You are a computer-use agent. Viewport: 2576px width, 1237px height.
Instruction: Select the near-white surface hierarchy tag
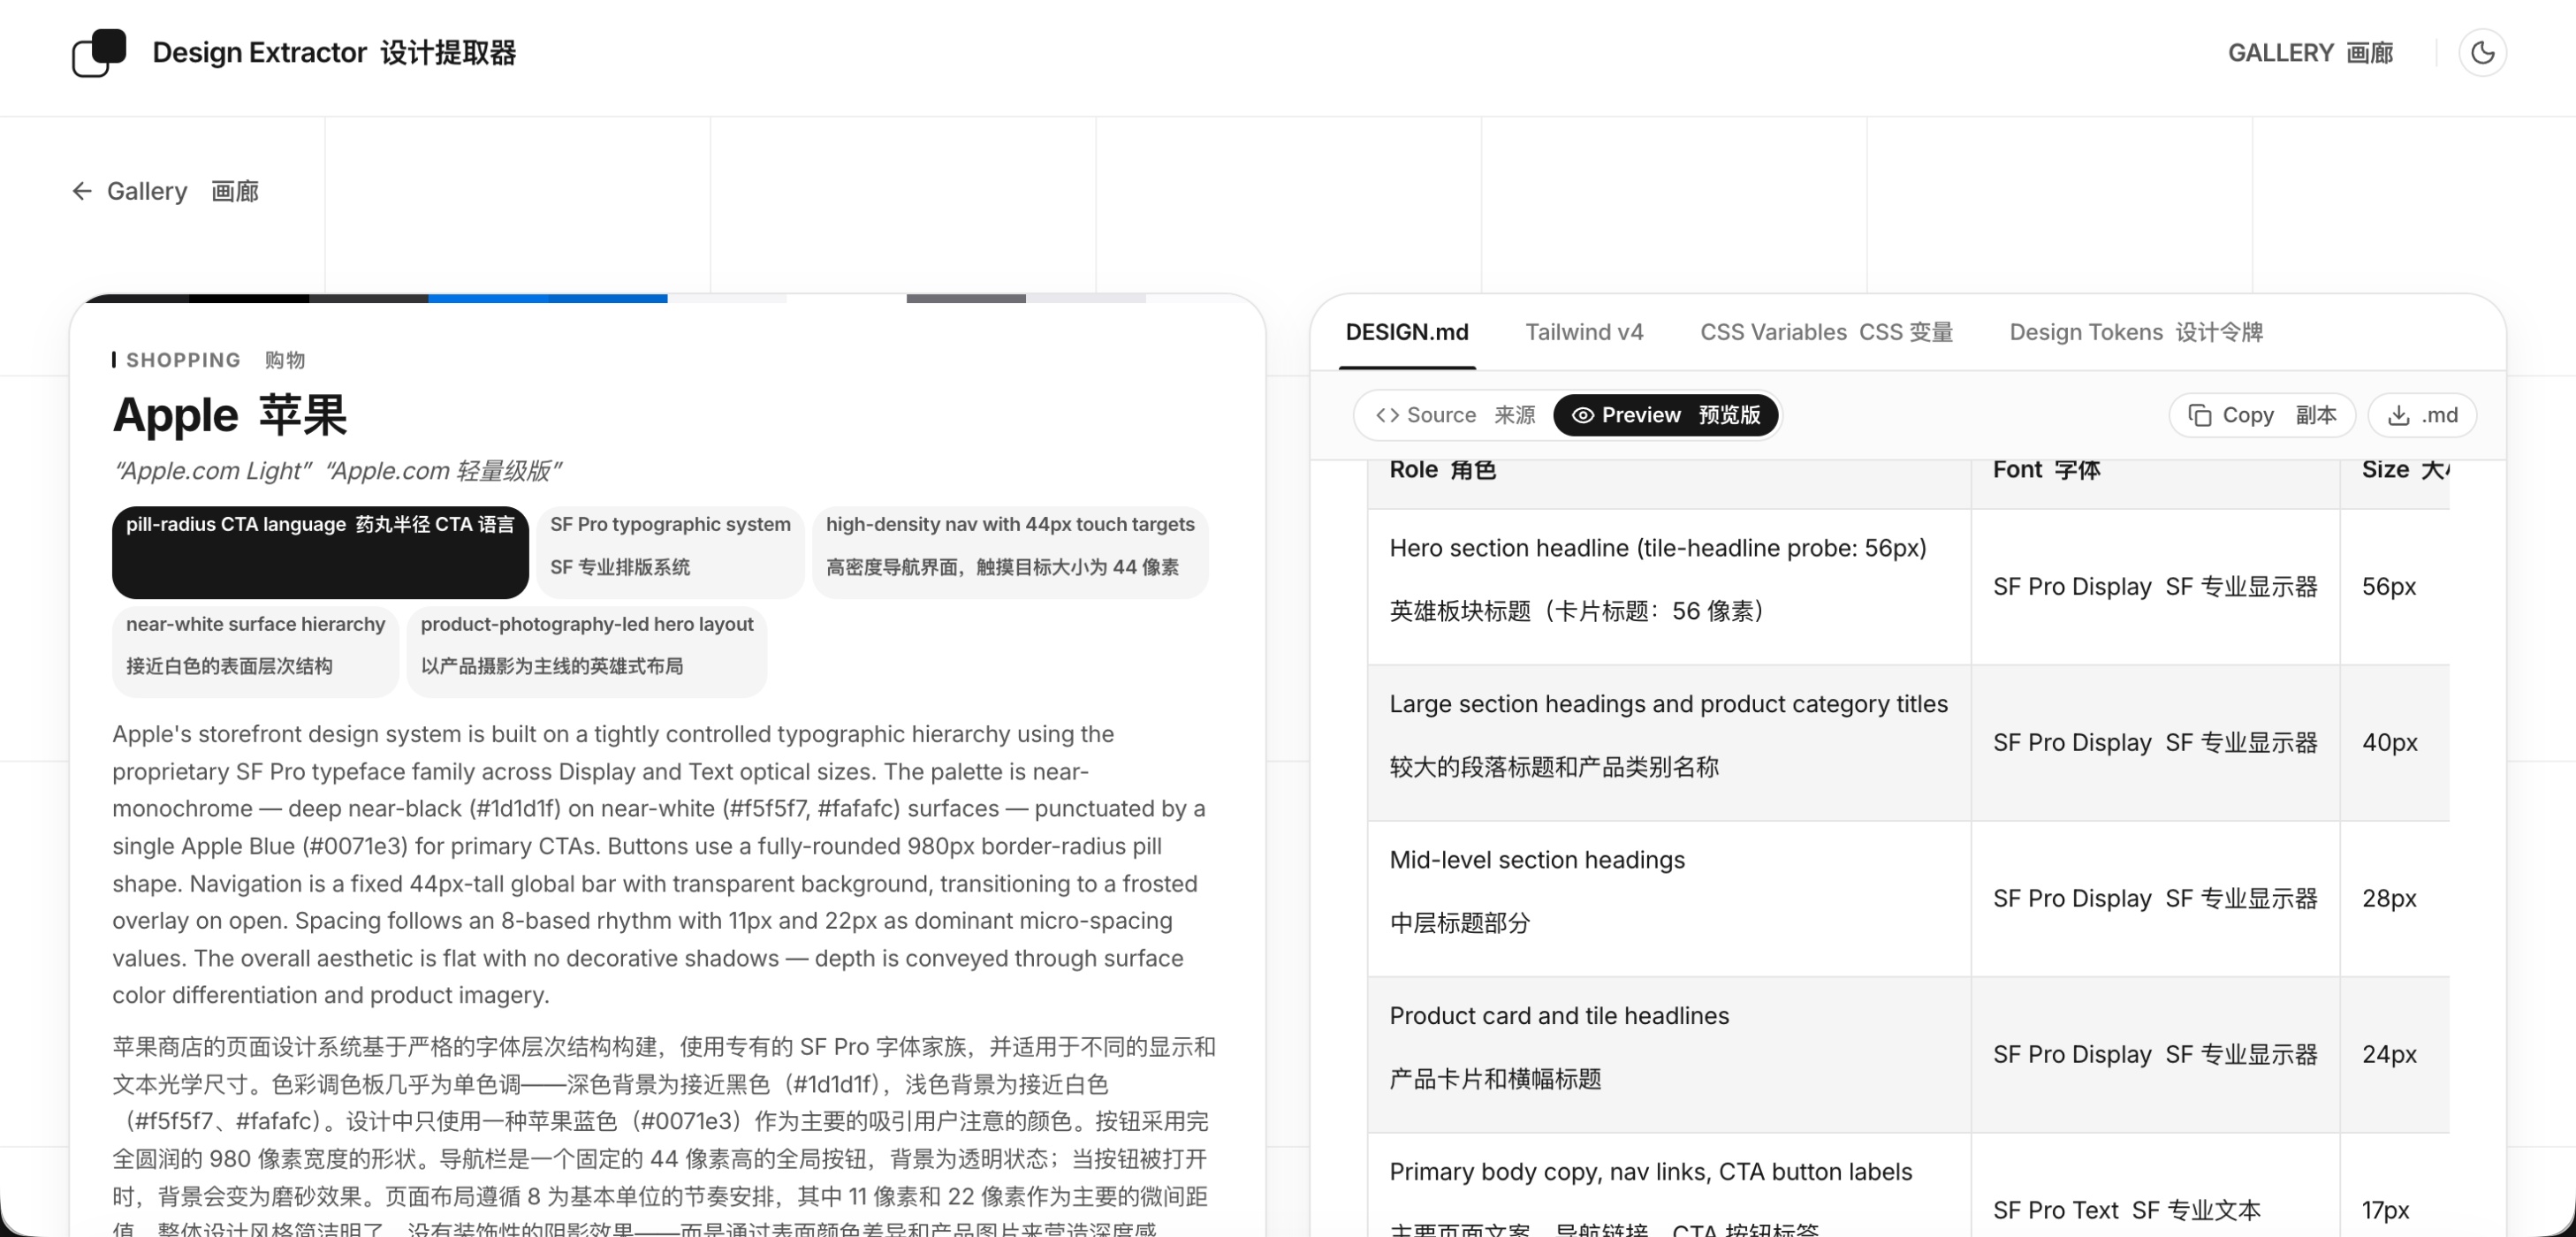click(x=255, y=651)
